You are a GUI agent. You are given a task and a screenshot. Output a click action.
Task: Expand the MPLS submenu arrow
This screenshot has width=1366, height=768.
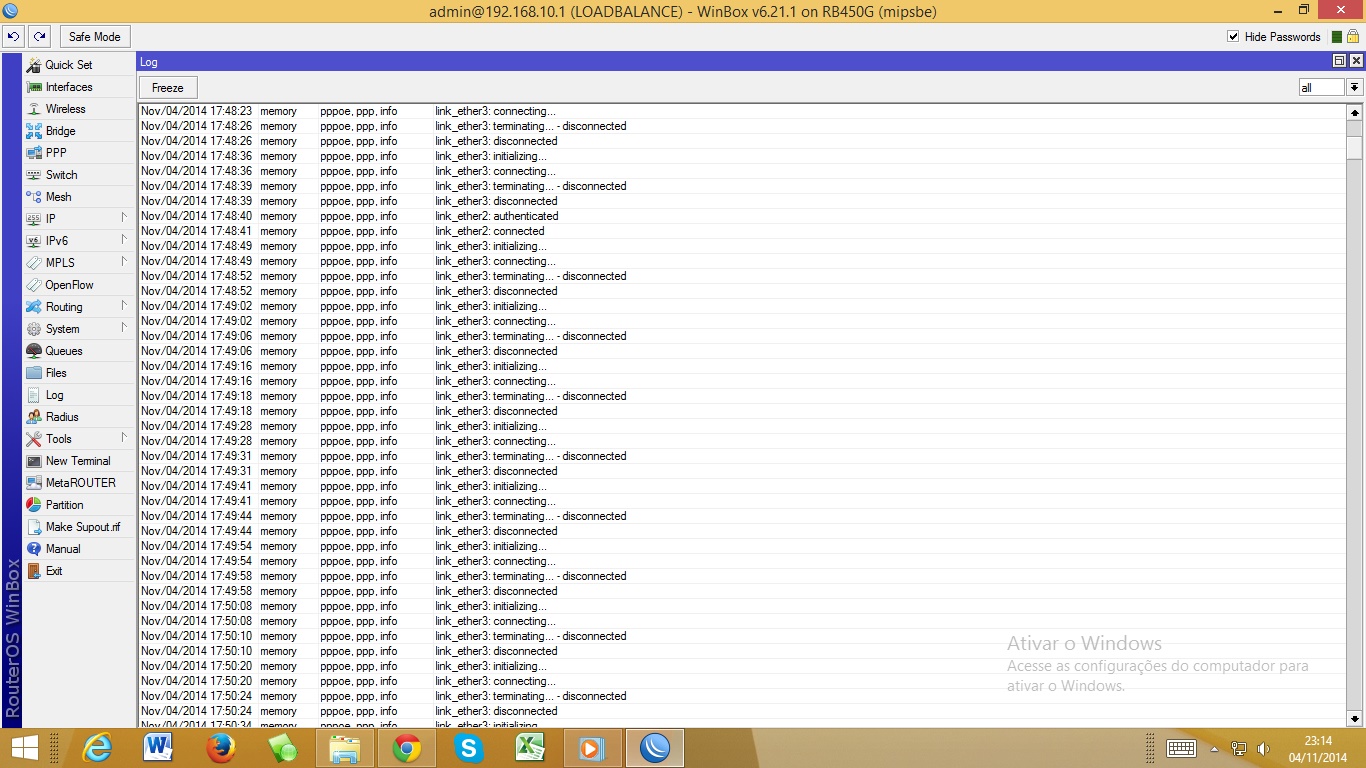point(125,261)
